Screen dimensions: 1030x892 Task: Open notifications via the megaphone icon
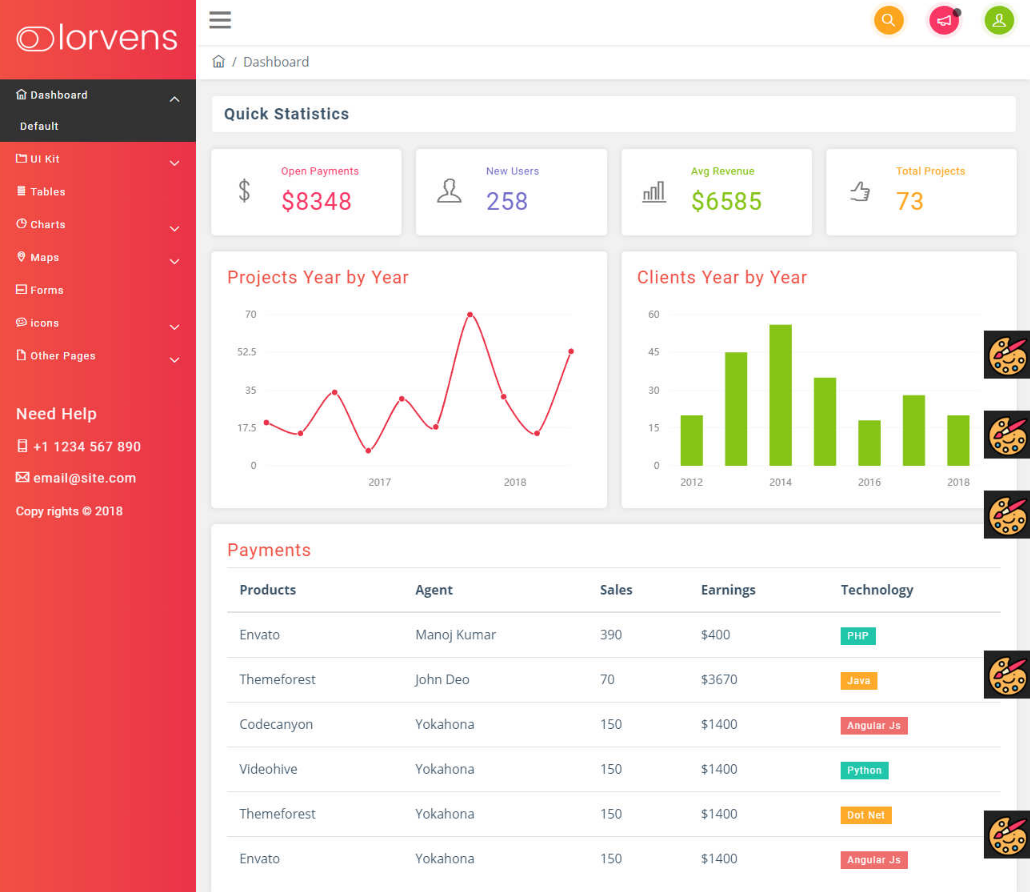click(944, 21)
